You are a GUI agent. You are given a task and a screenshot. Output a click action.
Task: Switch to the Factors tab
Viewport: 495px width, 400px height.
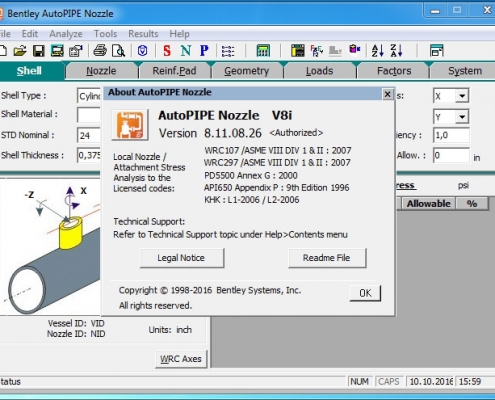pos(394,71)
